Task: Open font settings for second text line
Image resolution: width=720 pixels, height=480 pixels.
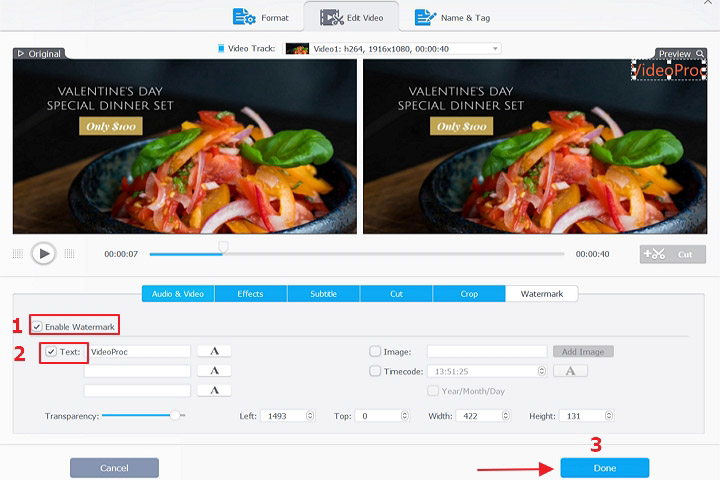Action: 214,371
